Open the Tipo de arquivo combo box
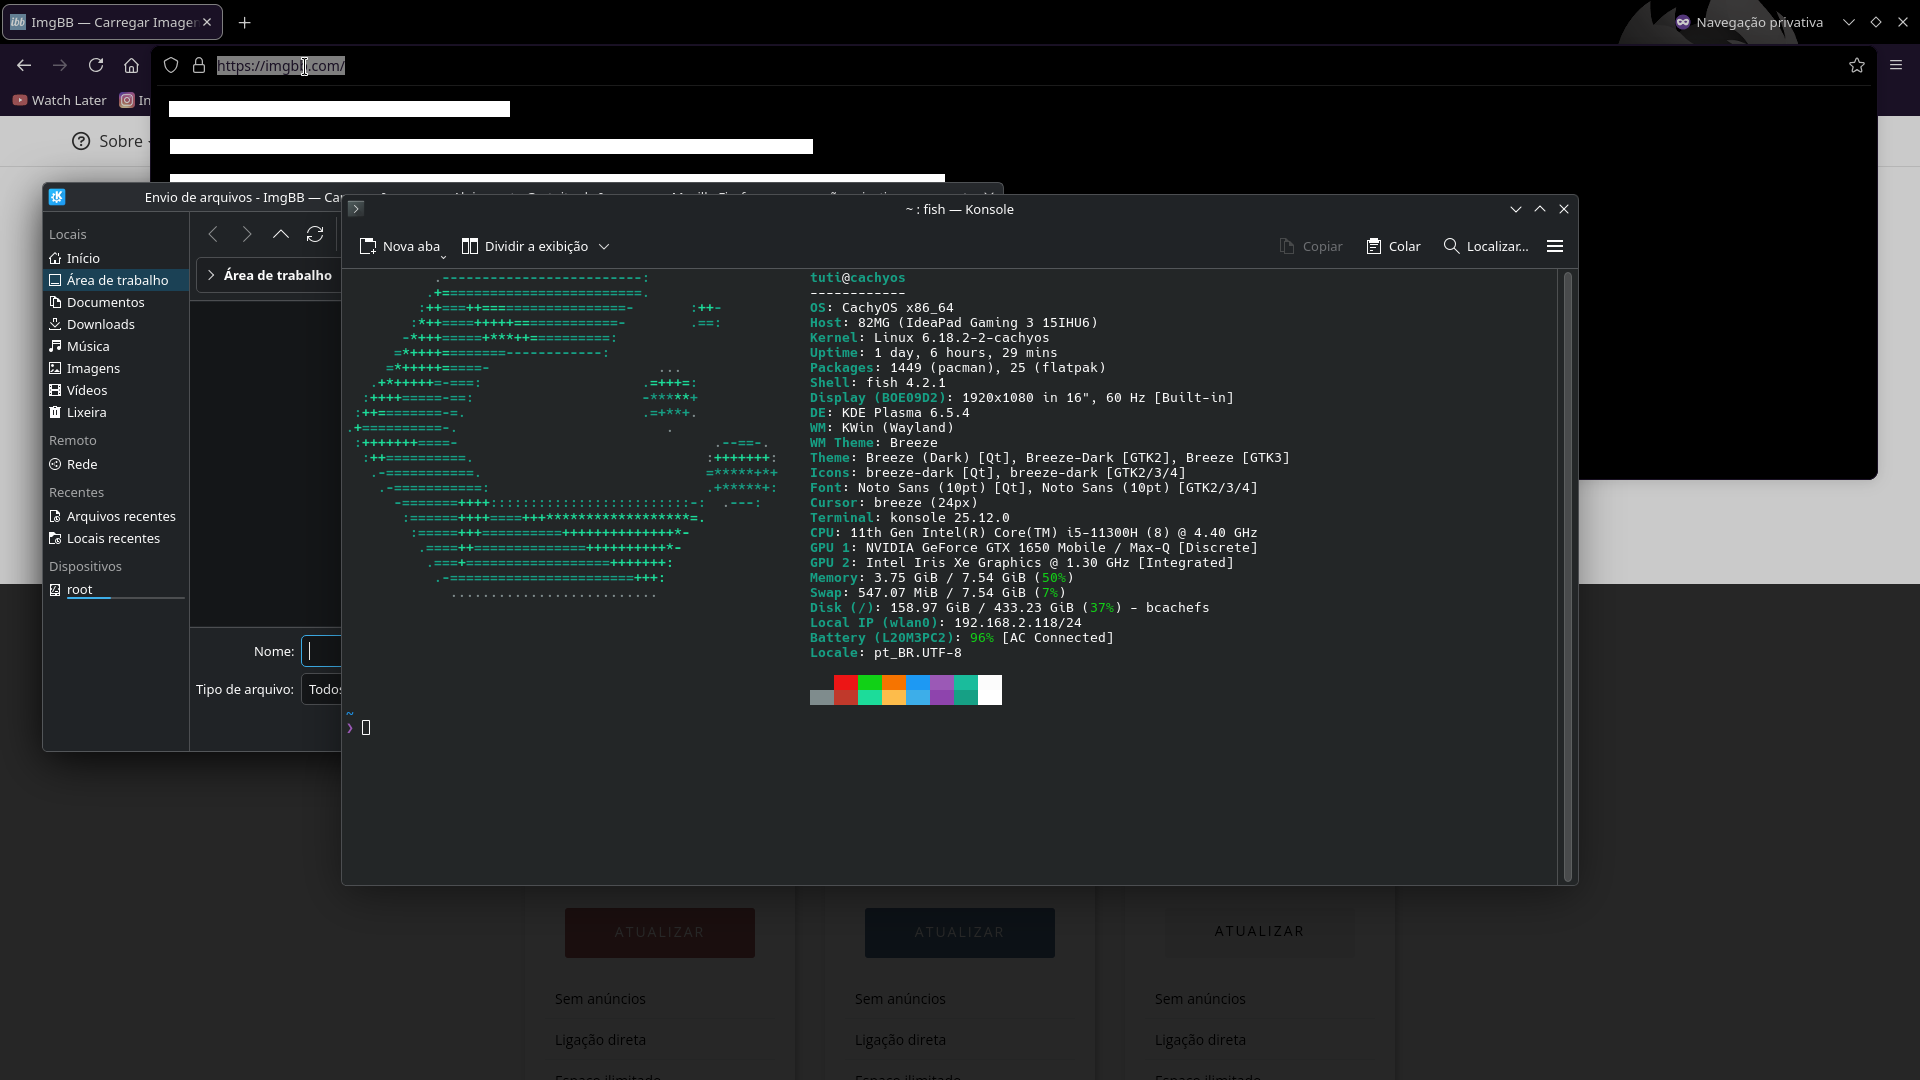 tap(323, 689)
